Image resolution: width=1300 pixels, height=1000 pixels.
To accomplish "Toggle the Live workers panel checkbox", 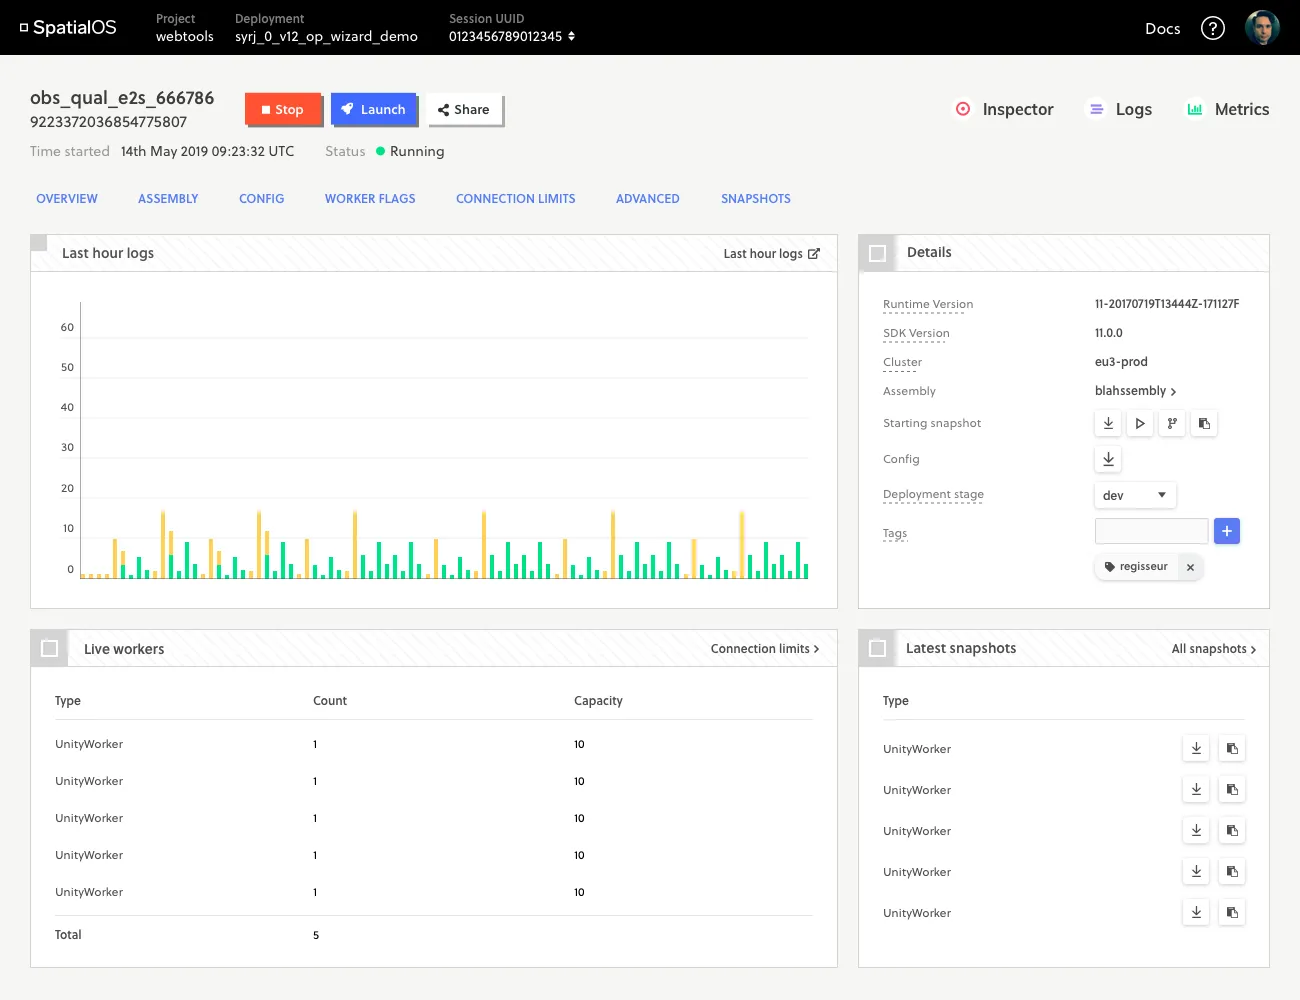I will pos(49,649).
